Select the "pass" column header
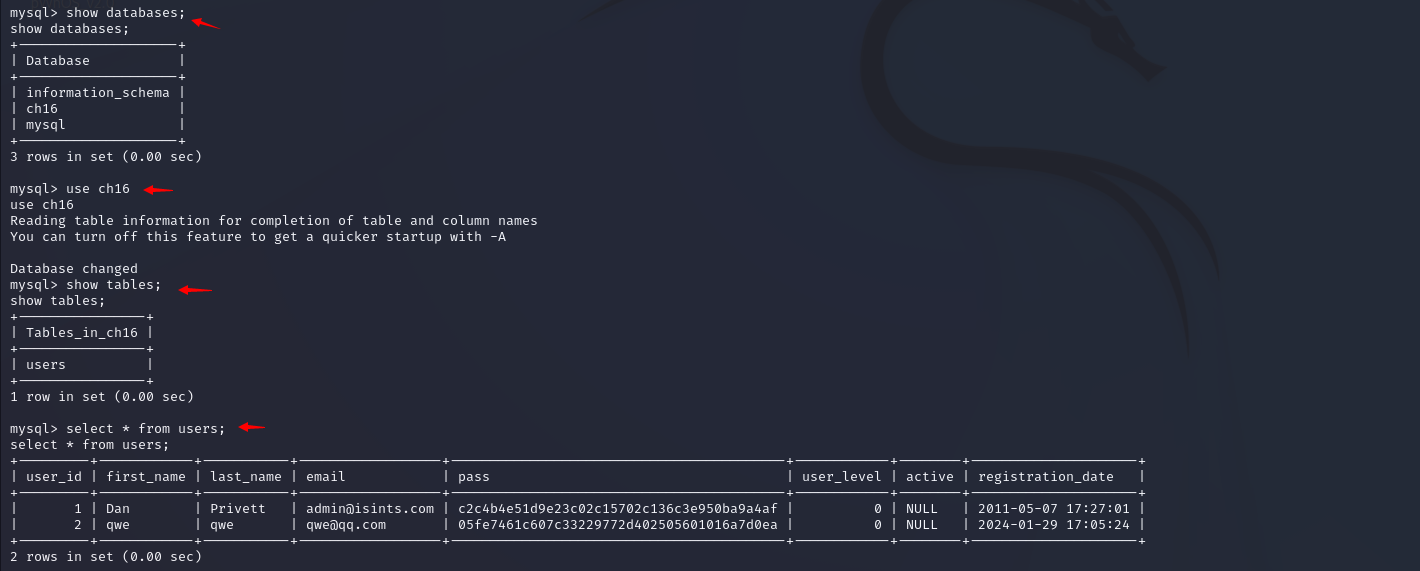 coord(474,476)
